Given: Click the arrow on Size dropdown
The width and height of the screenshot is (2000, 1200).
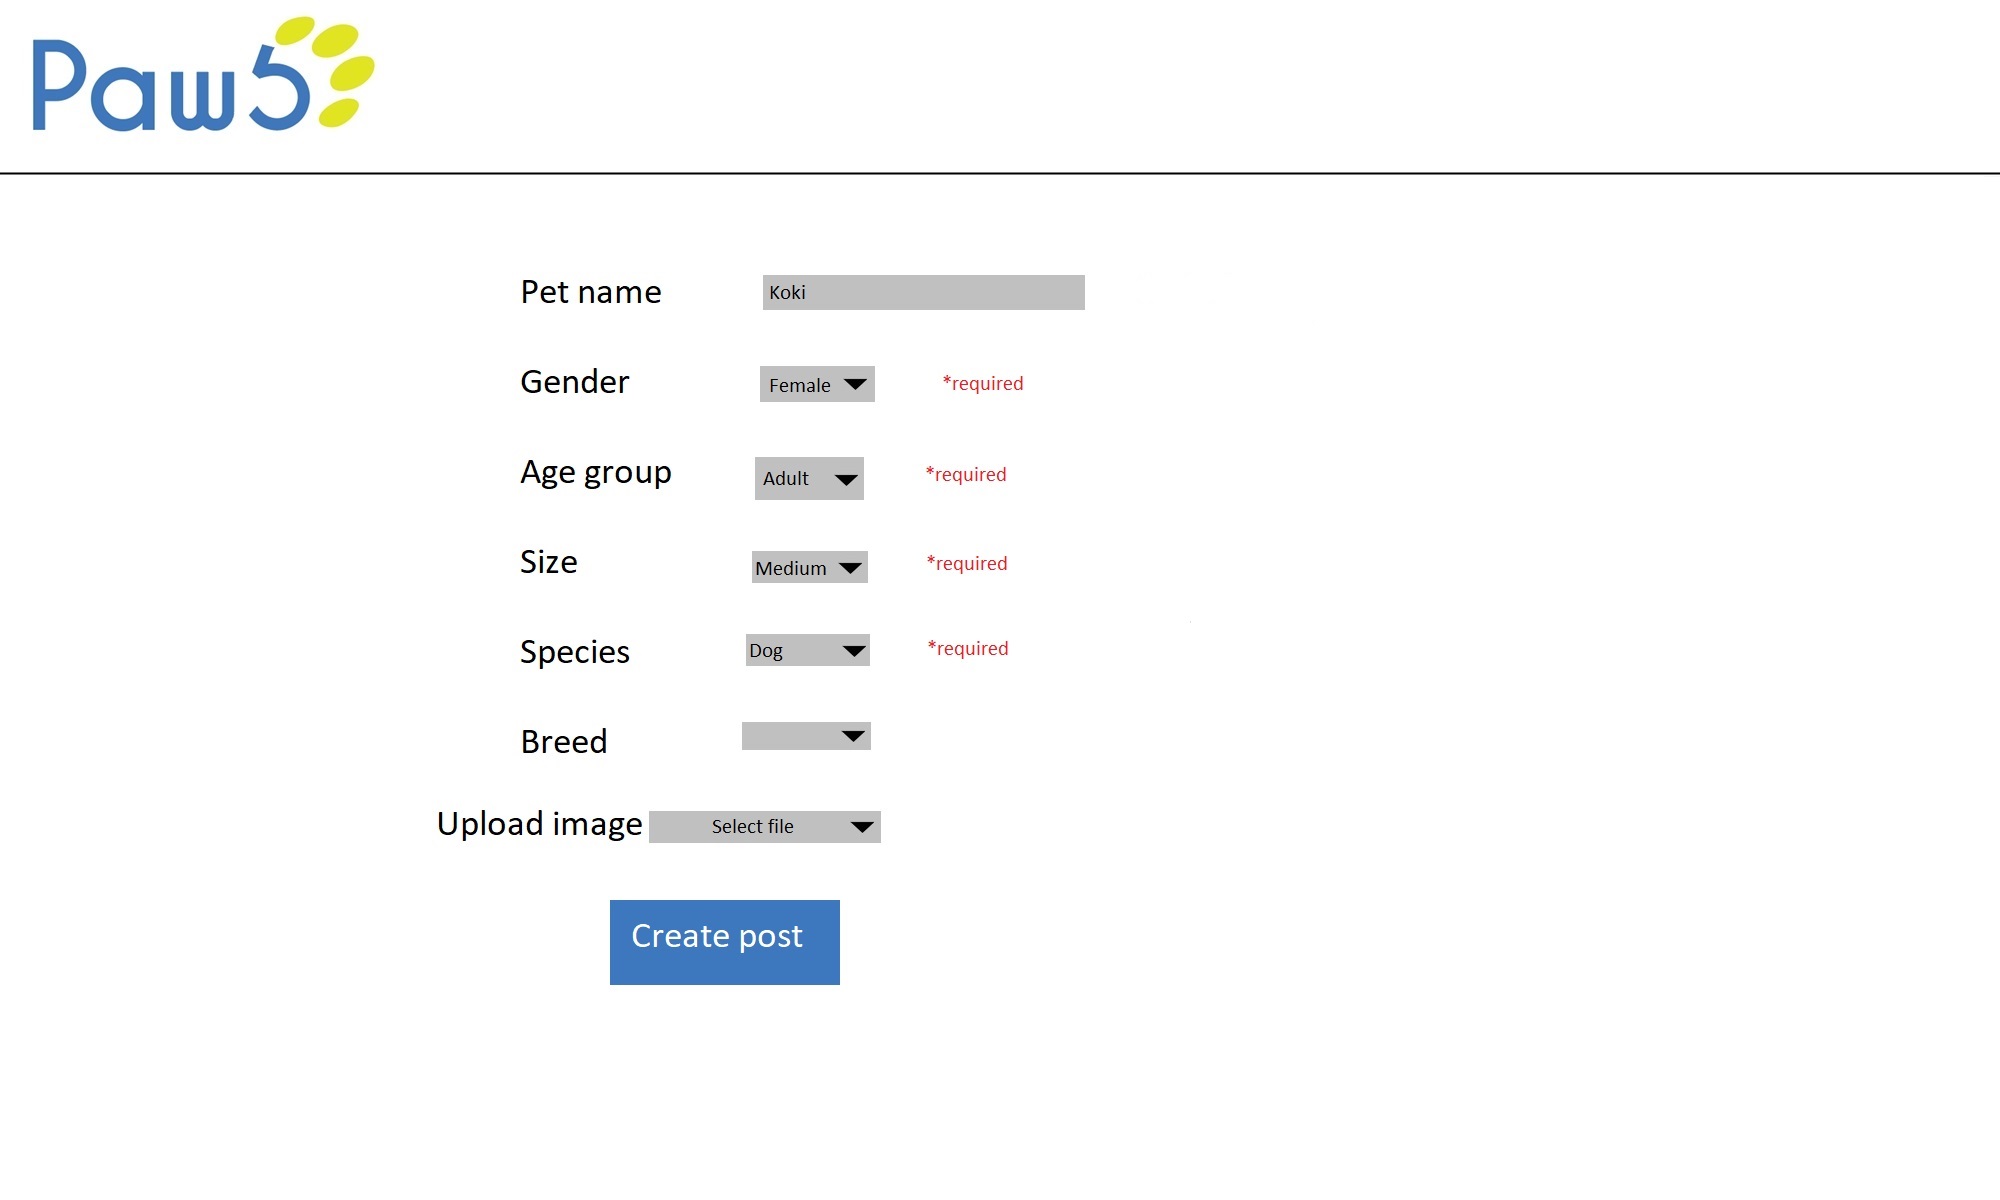Looking at the screenshot, I should [850, 568].
